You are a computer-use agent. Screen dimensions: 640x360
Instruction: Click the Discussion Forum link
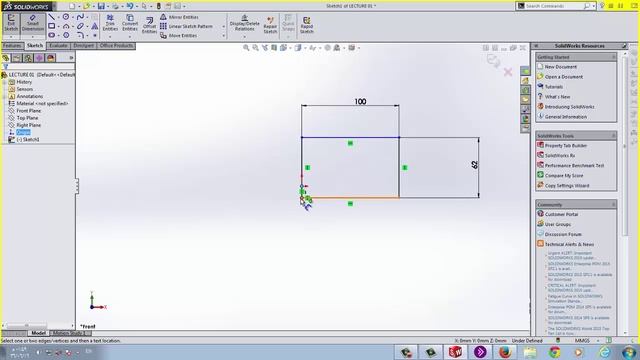coord(563,234)
